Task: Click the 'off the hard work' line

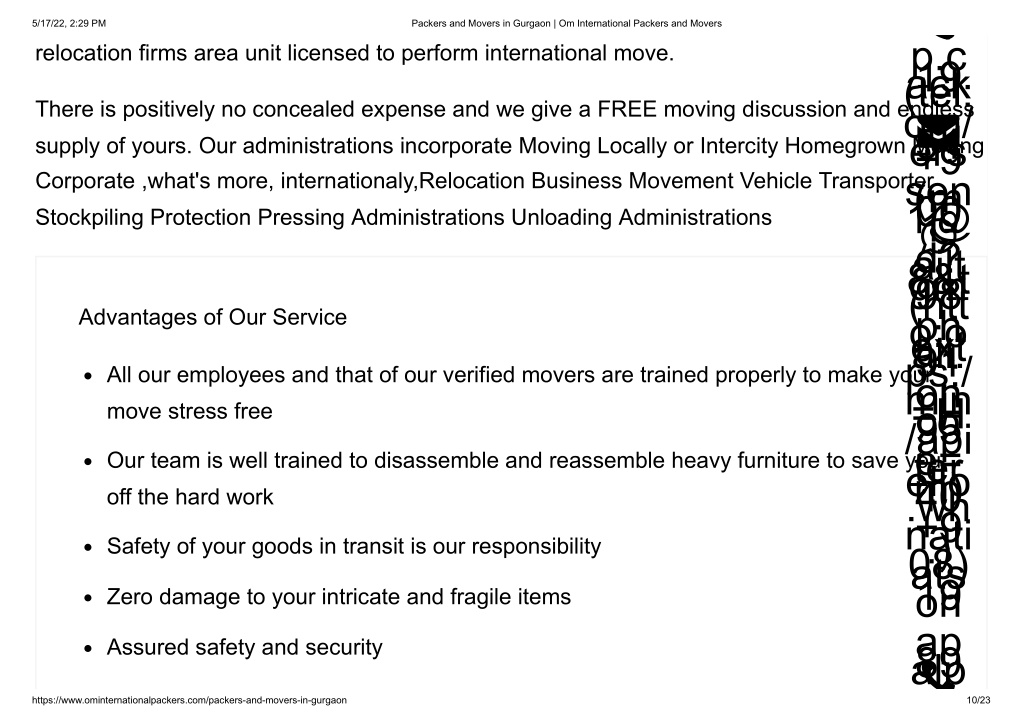Action: coord(189,497)
